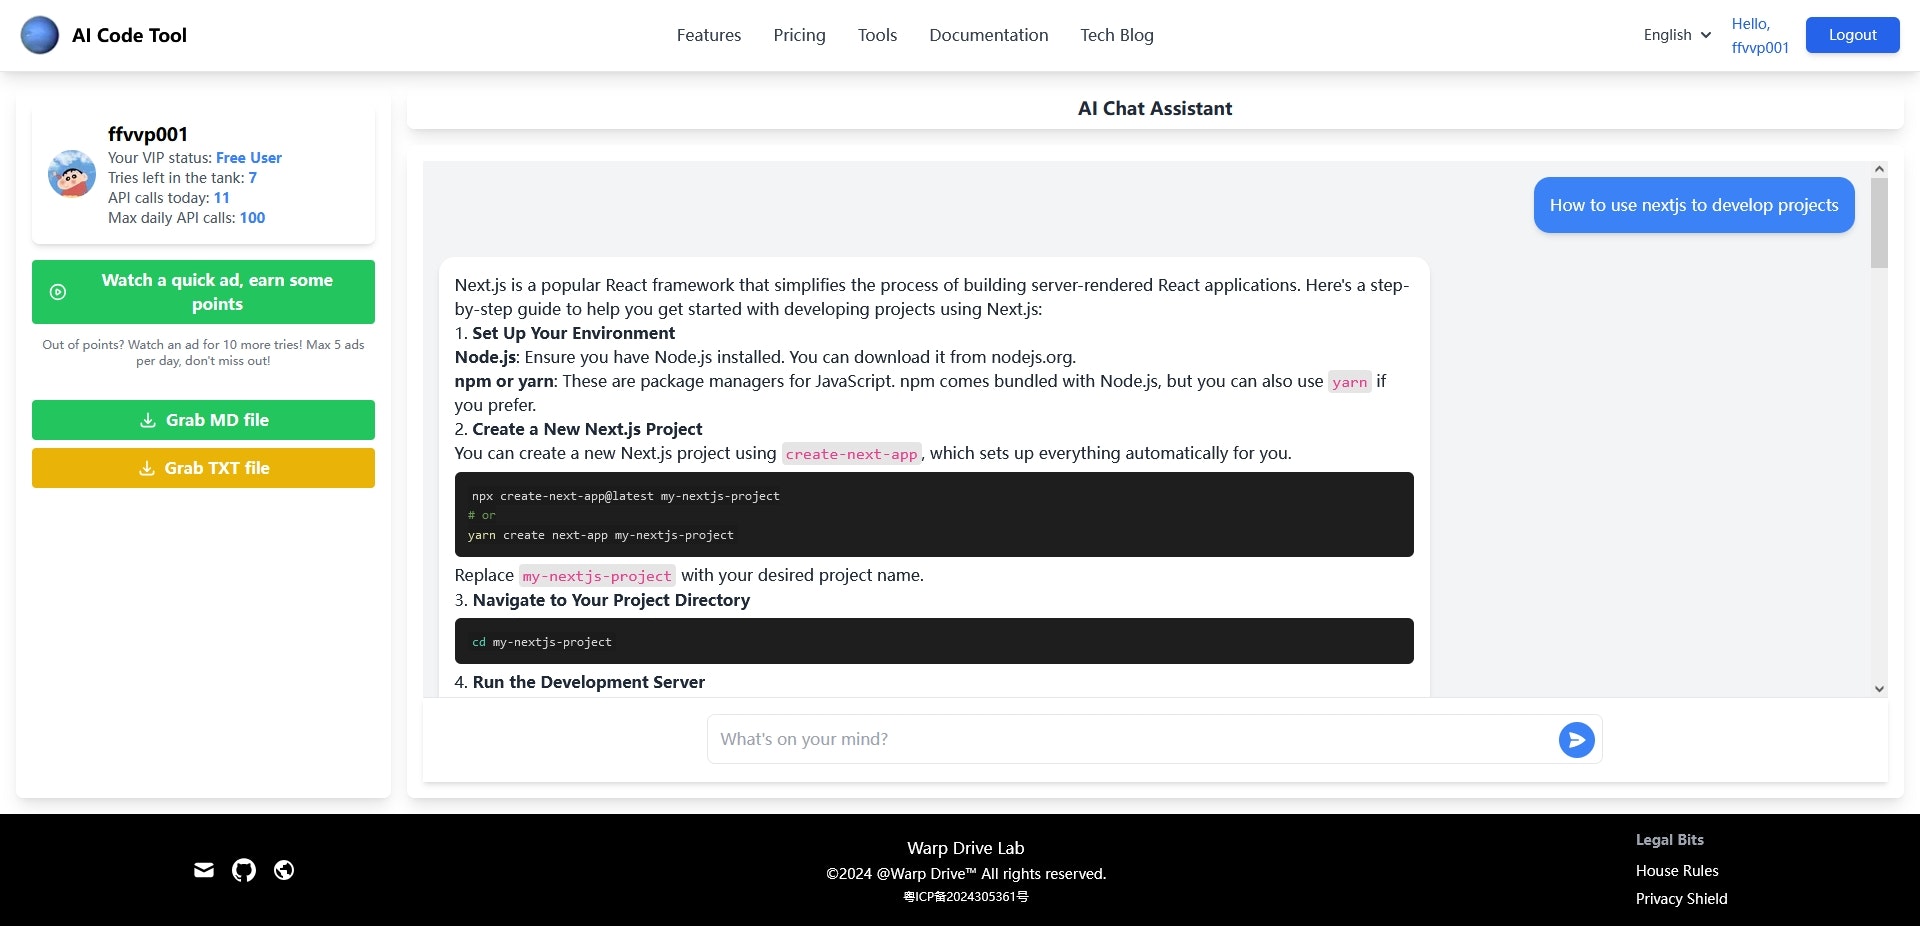The image size is (1920, 926).
Task: Click the 'Create a New Next.js Project' heading
Action: tap(587, 429)
